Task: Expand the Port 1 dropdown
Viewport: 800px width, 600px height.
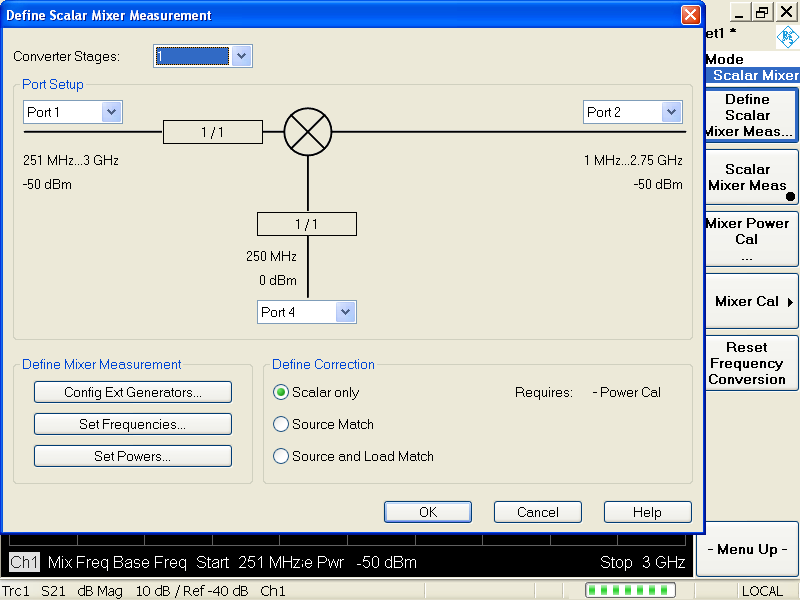Action: click(111, 113)
